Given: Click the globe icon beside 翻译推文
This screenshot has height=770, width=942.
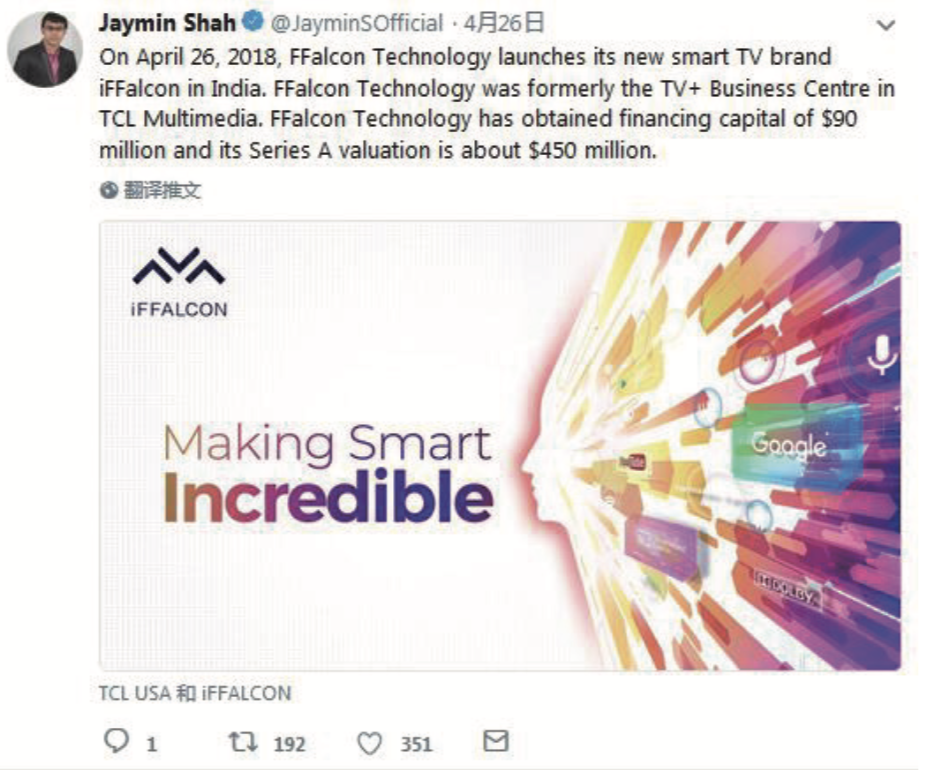Looking at the screenshot, I should [109, 189].
